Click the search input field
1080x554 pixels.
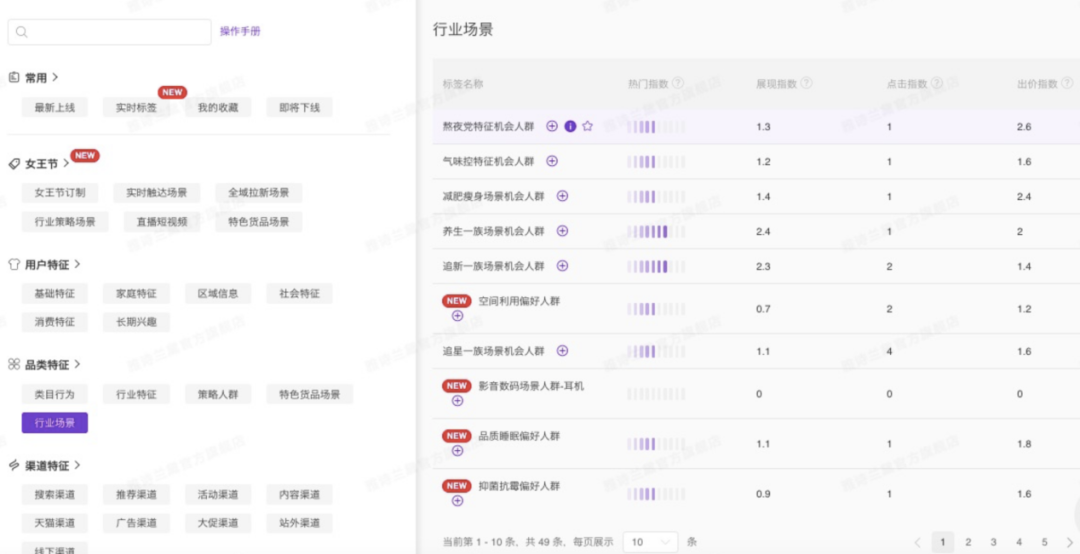point(110,32)
